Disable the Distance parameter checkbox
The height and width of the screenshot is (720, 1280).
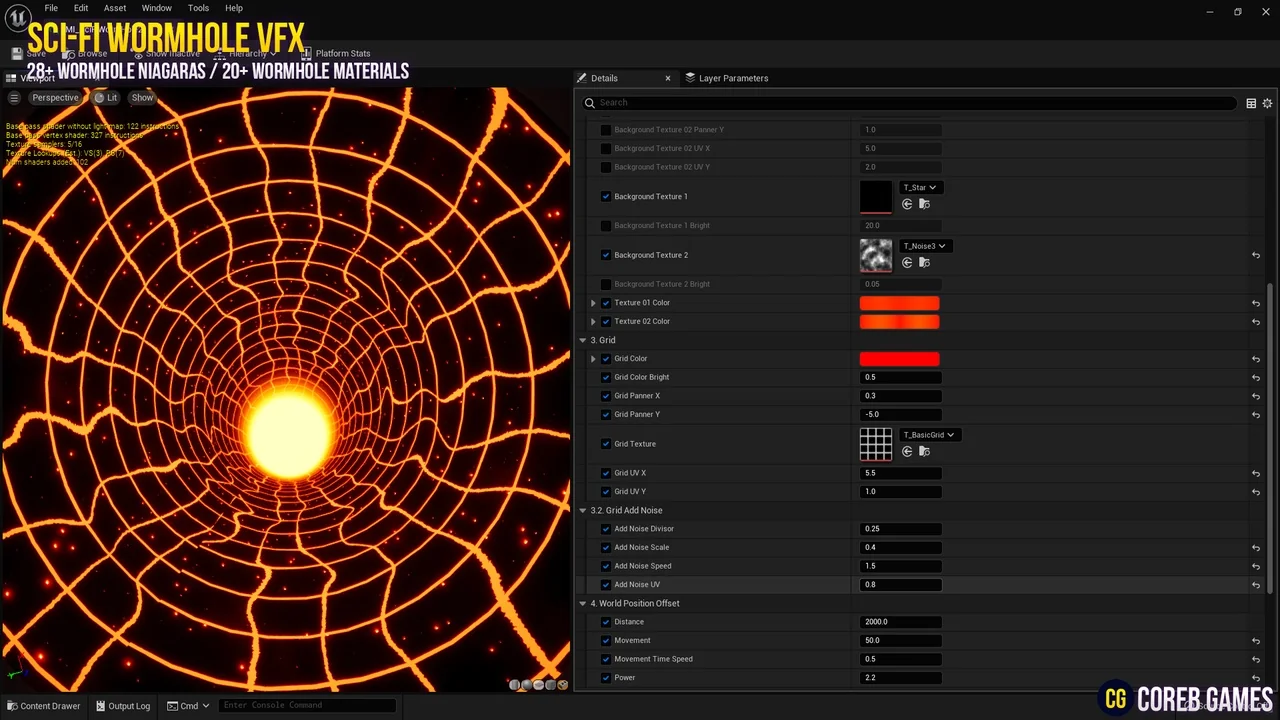click(x=605, y=622)
